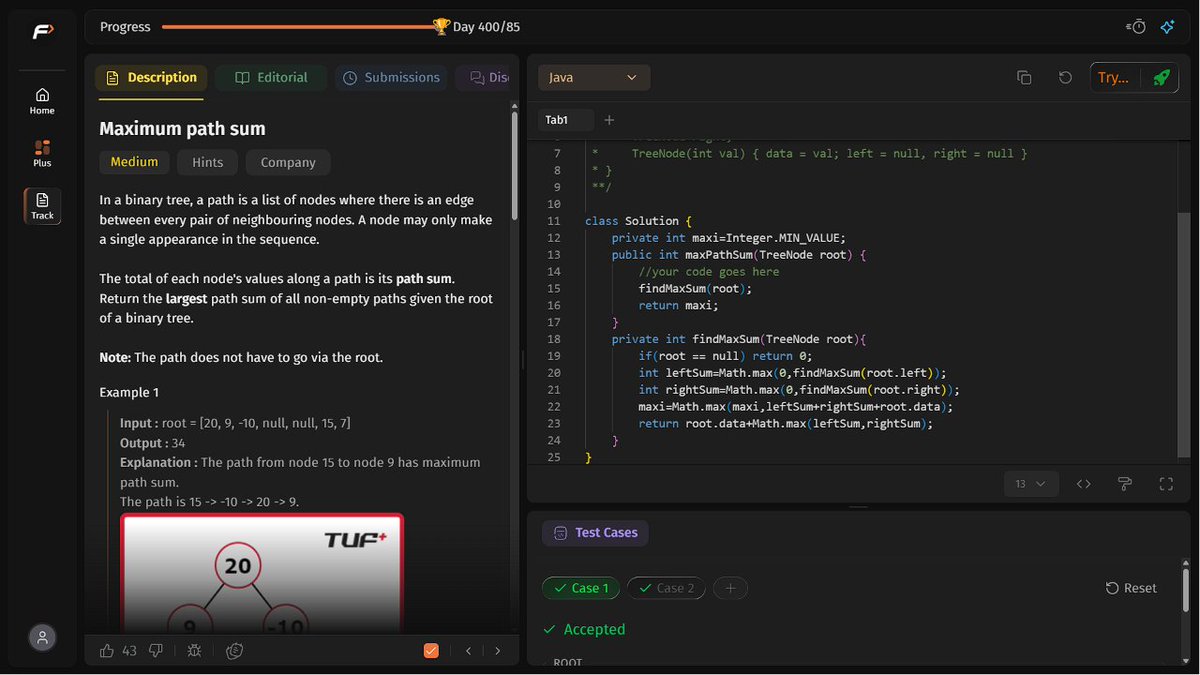Report a bug with bug icon

[194, 651]
